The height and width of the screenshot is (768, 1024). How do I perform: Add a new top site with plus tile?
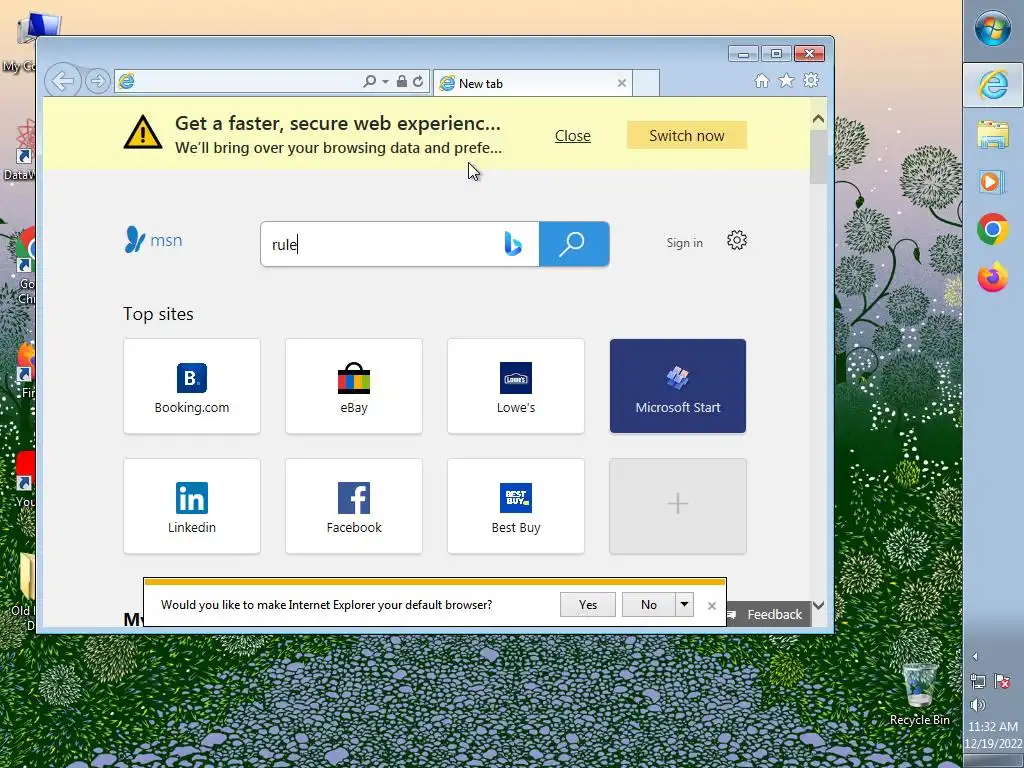[678, 506]
